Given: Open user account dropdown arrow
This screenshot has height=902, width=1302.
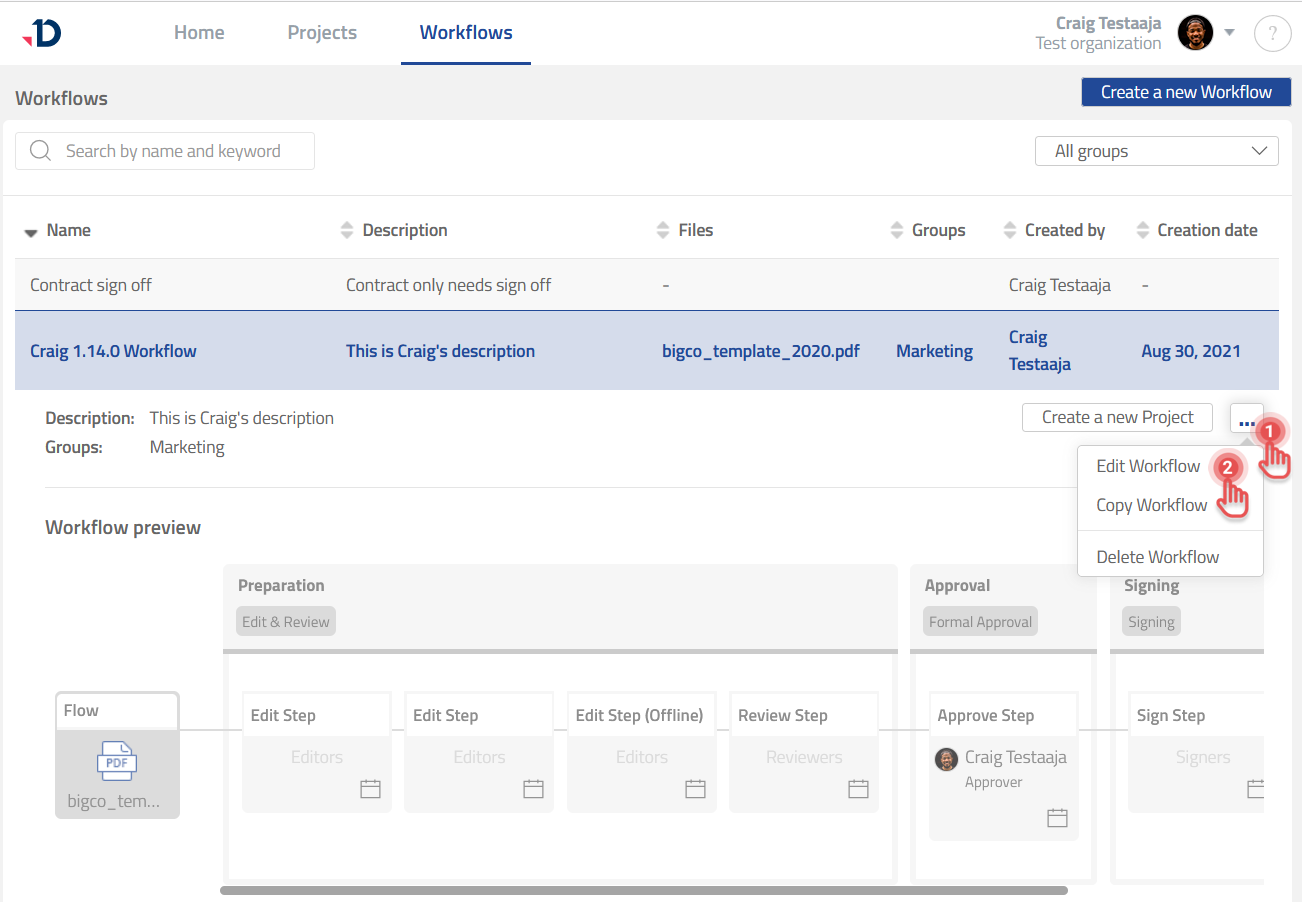Looking at the screenshot, I should tap(1230, 32).
